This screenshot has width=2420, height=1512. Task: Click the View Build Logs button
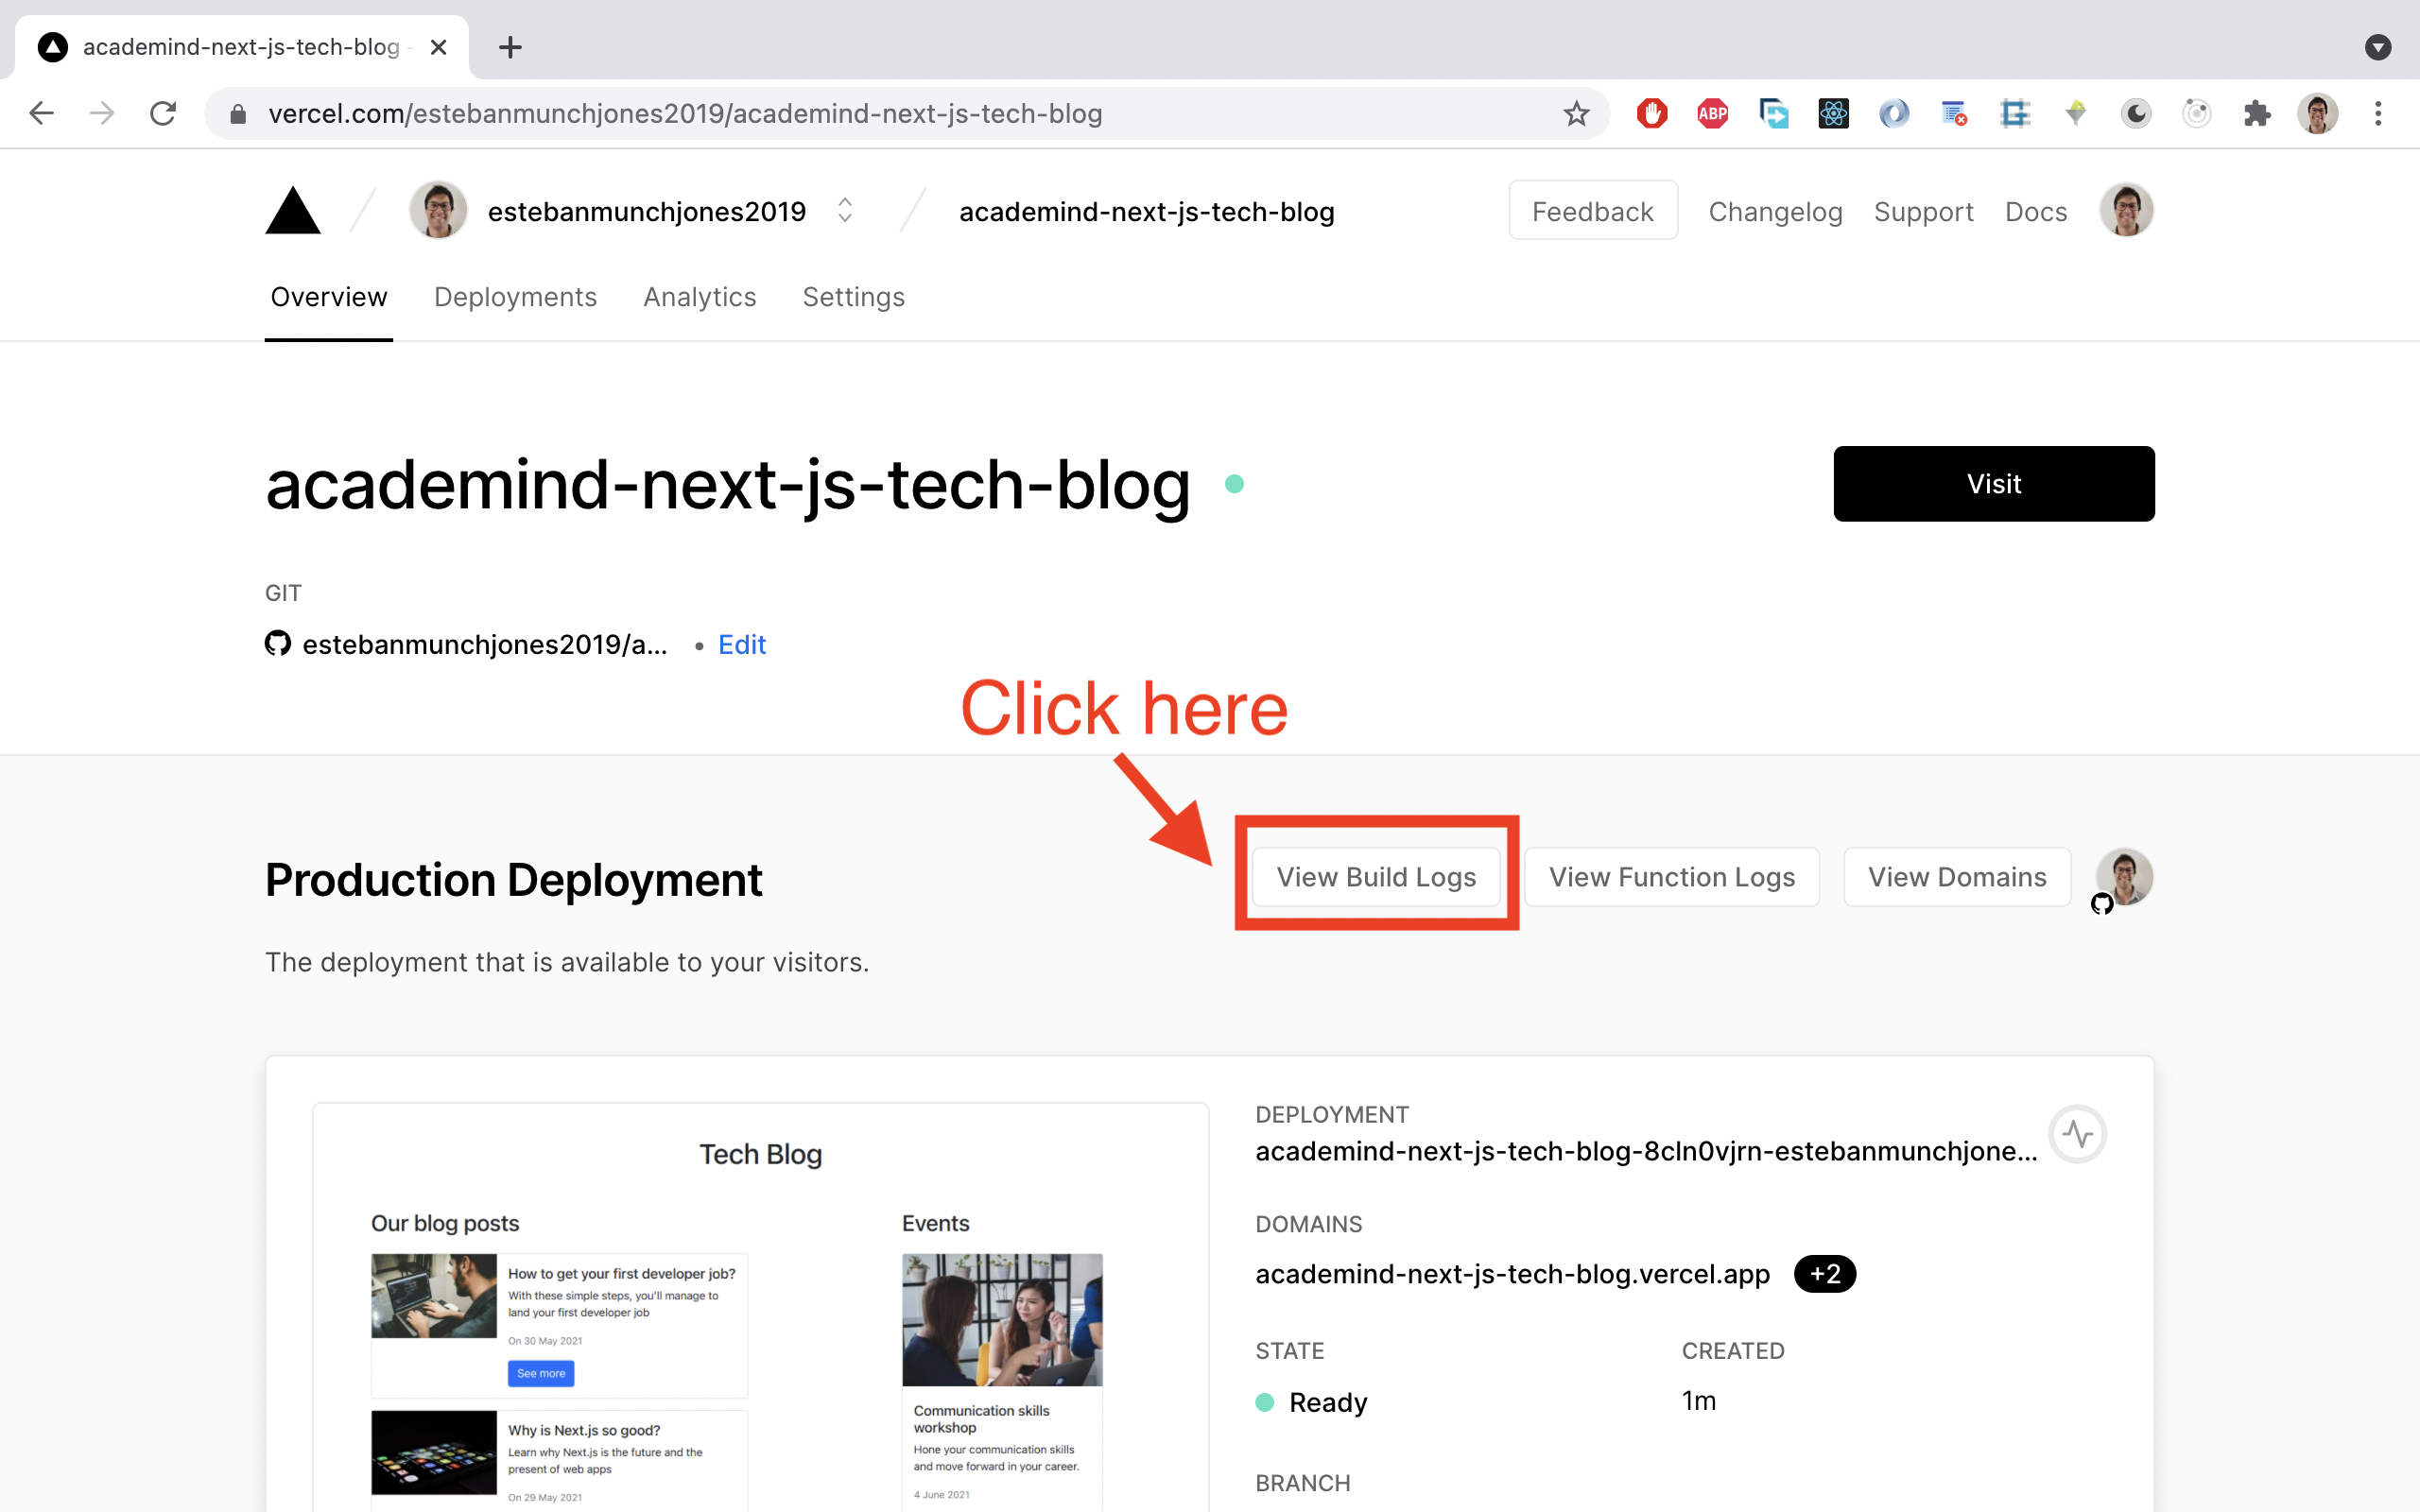pos(1376,876)
